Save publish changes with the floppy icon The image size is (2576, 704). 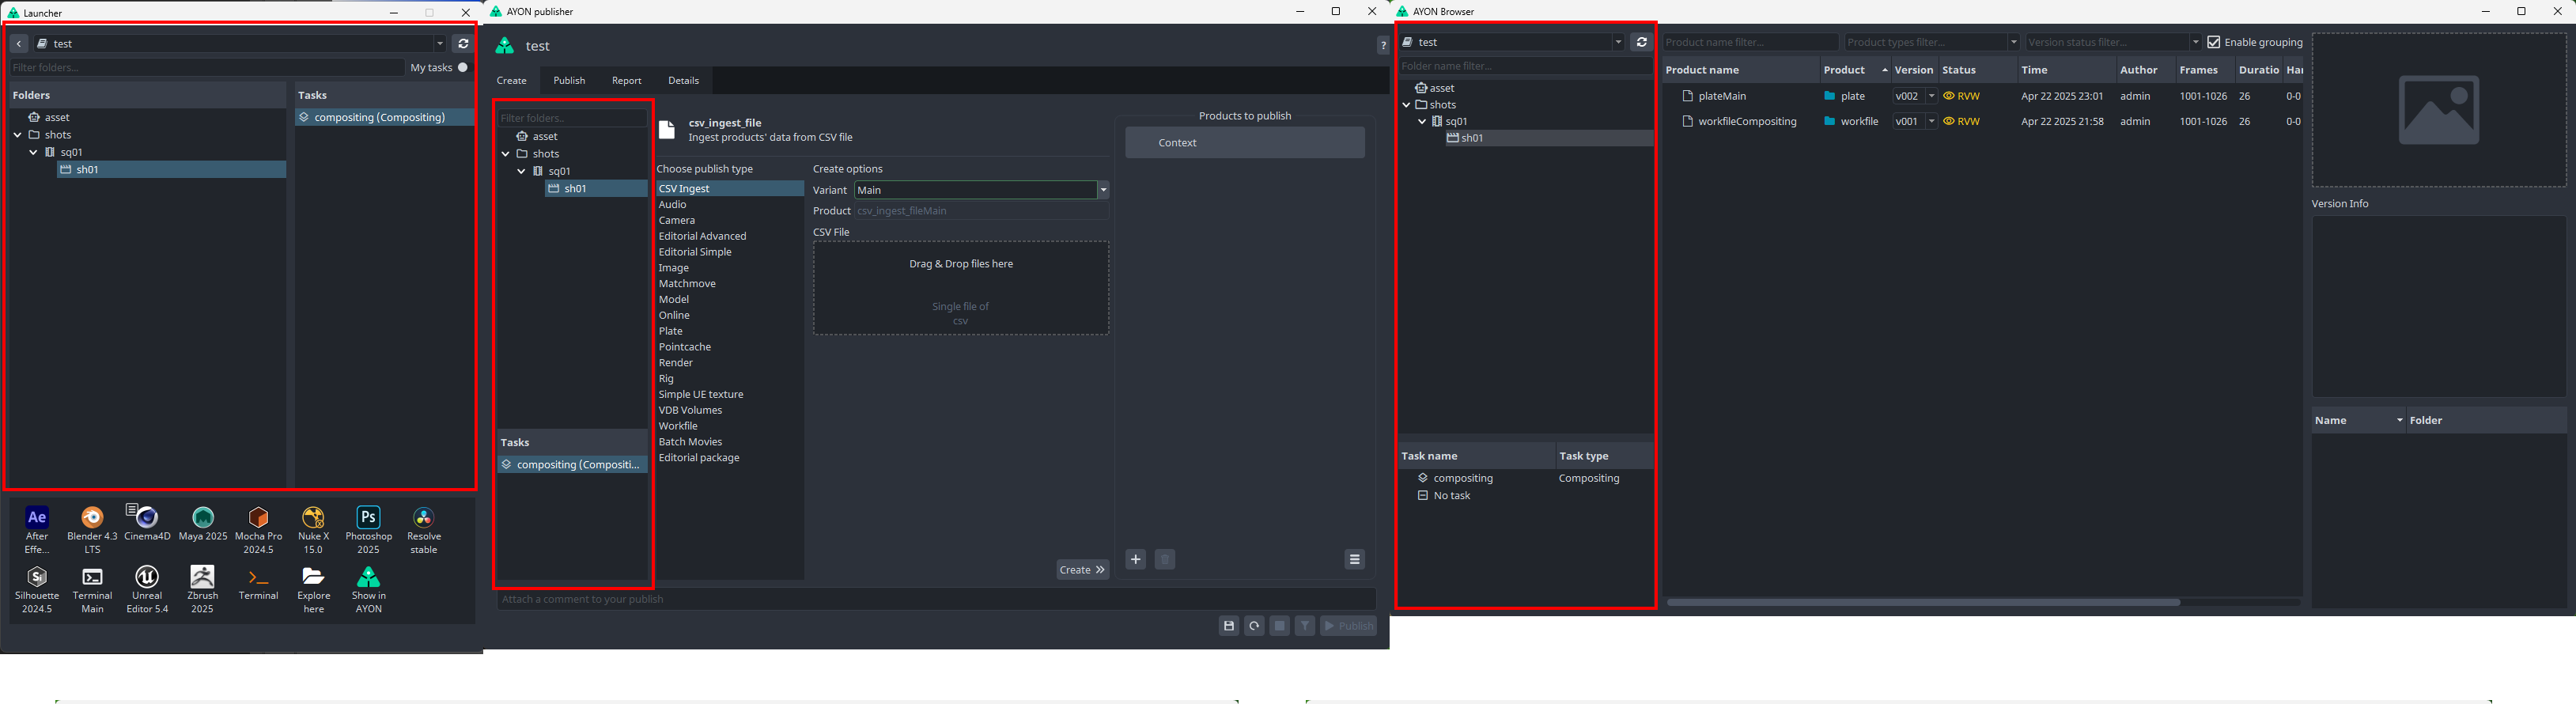coord(1229,626)
